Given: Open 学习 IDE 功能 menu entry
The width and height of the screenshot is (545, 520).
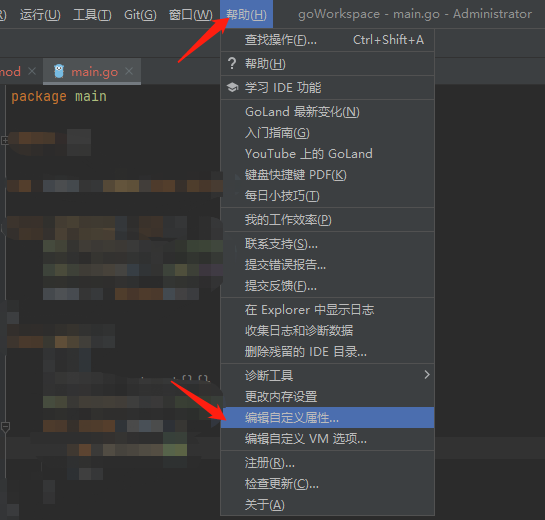Looking at the screenshot, I should (x=327, y=88).
